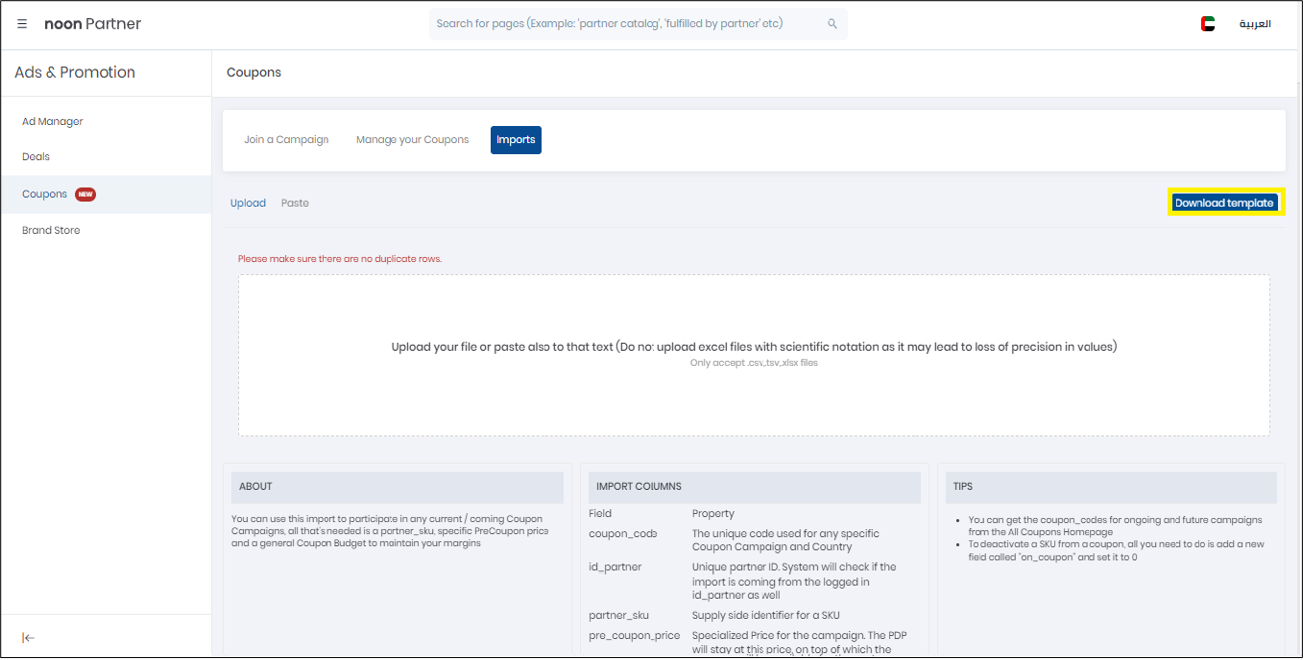
Task: Click the partner_sku field name
Action: point(619,615)
